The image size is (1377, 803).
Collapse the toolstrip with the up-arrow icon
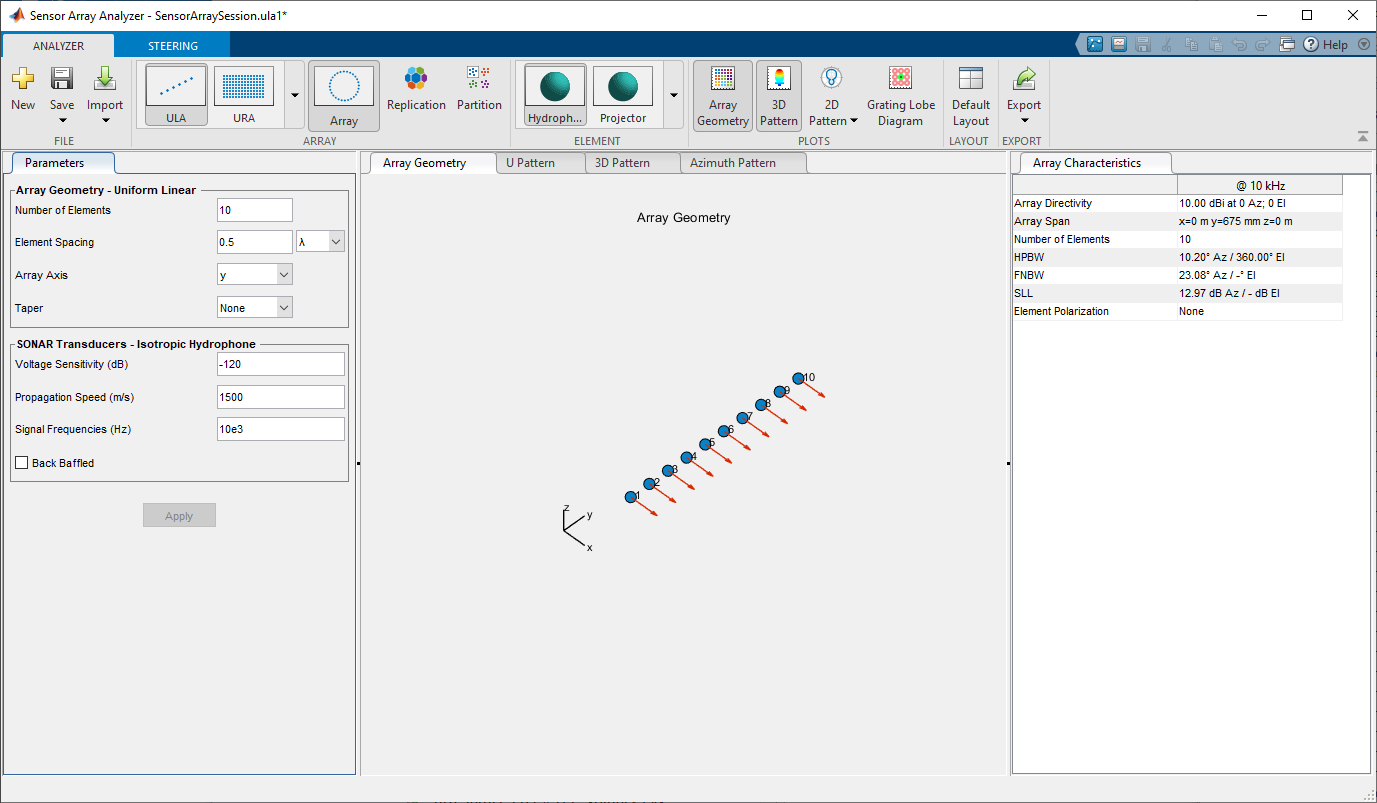pyautogui.click(x=1362, y=137)
